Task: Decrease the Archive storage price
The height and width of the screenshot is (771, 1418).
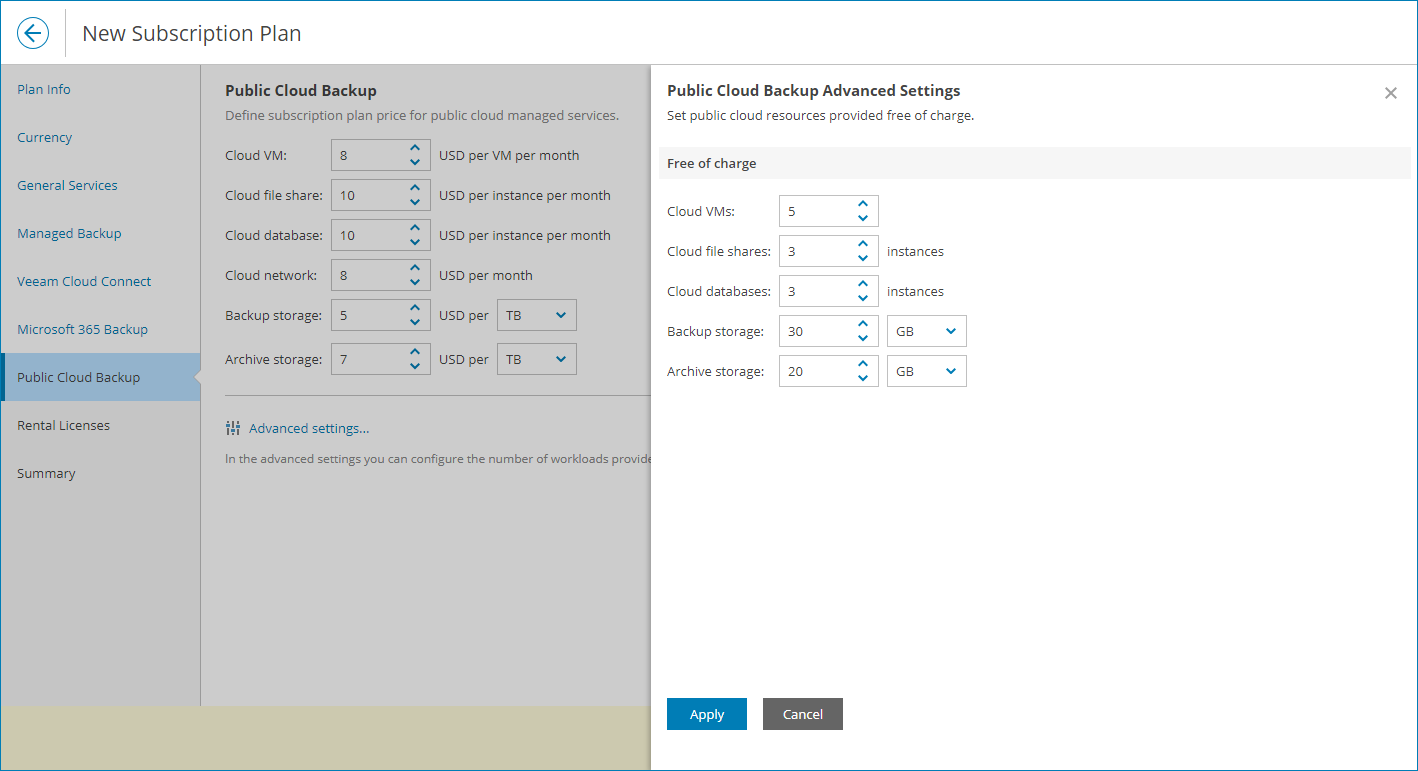Action: [415, 365]
